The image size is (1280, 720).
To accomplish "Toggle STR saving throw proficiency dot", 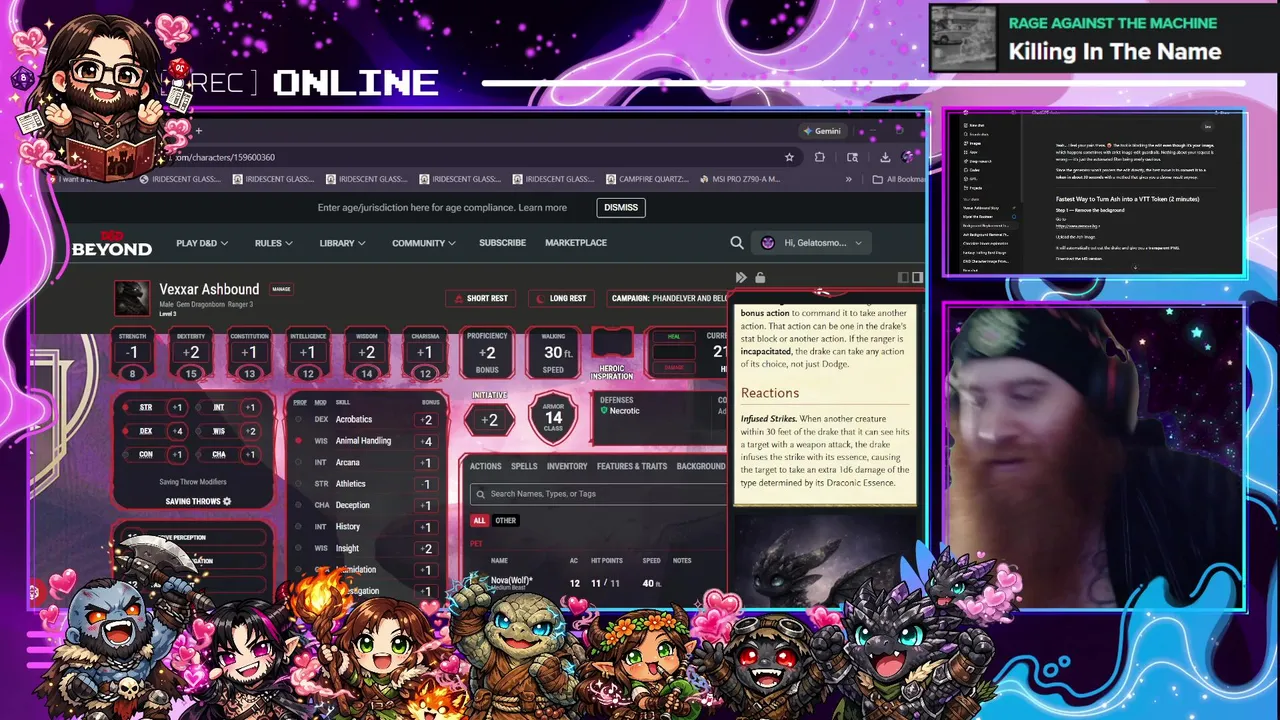I will tap(125, 408).
